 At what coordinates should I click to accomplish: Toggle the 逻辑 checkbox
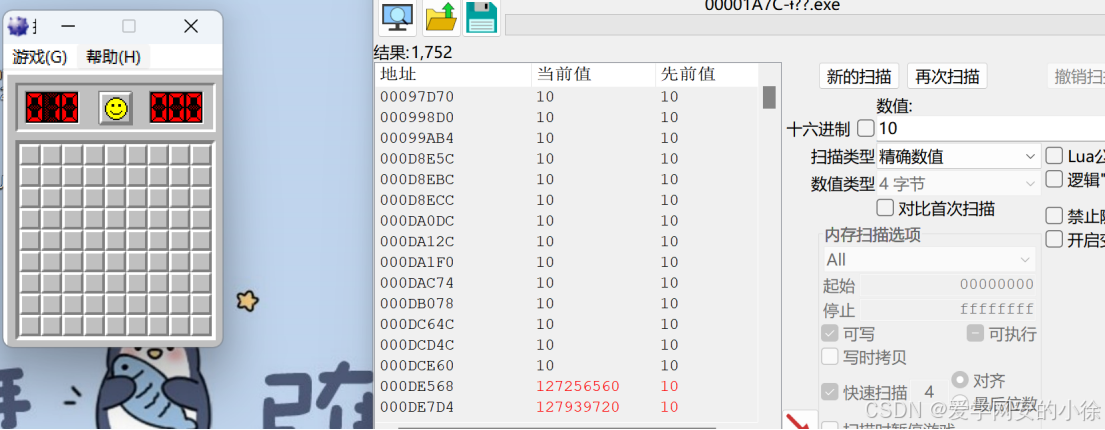tap(1054, 179)
